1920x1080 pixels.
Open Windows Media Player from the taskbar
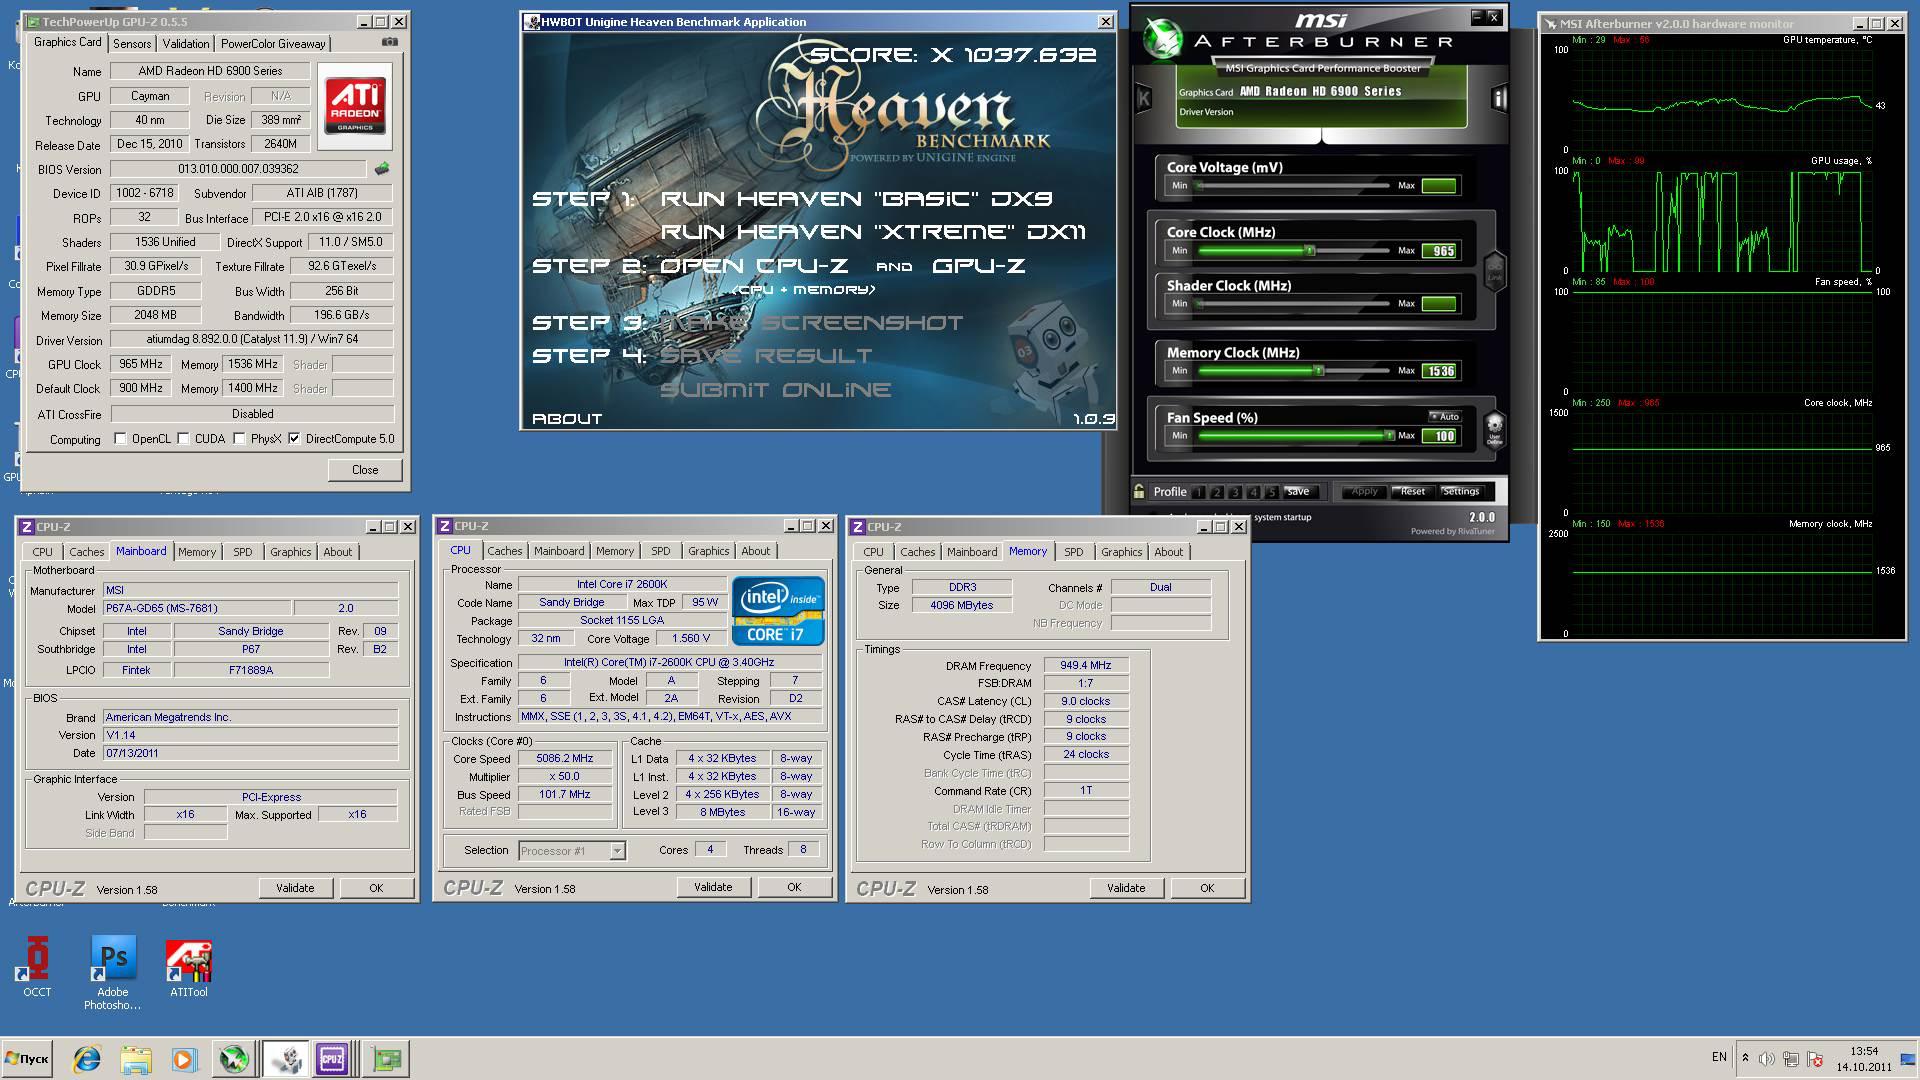pyautogui.click(x=183, y=1058)
